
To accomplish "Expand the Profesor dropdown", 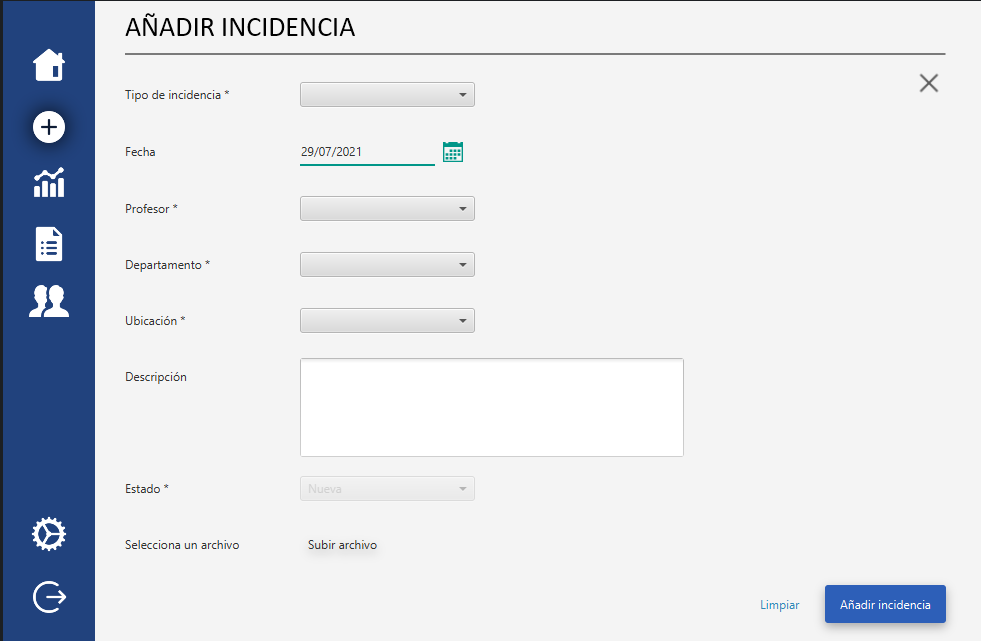I will coord(387,208).
